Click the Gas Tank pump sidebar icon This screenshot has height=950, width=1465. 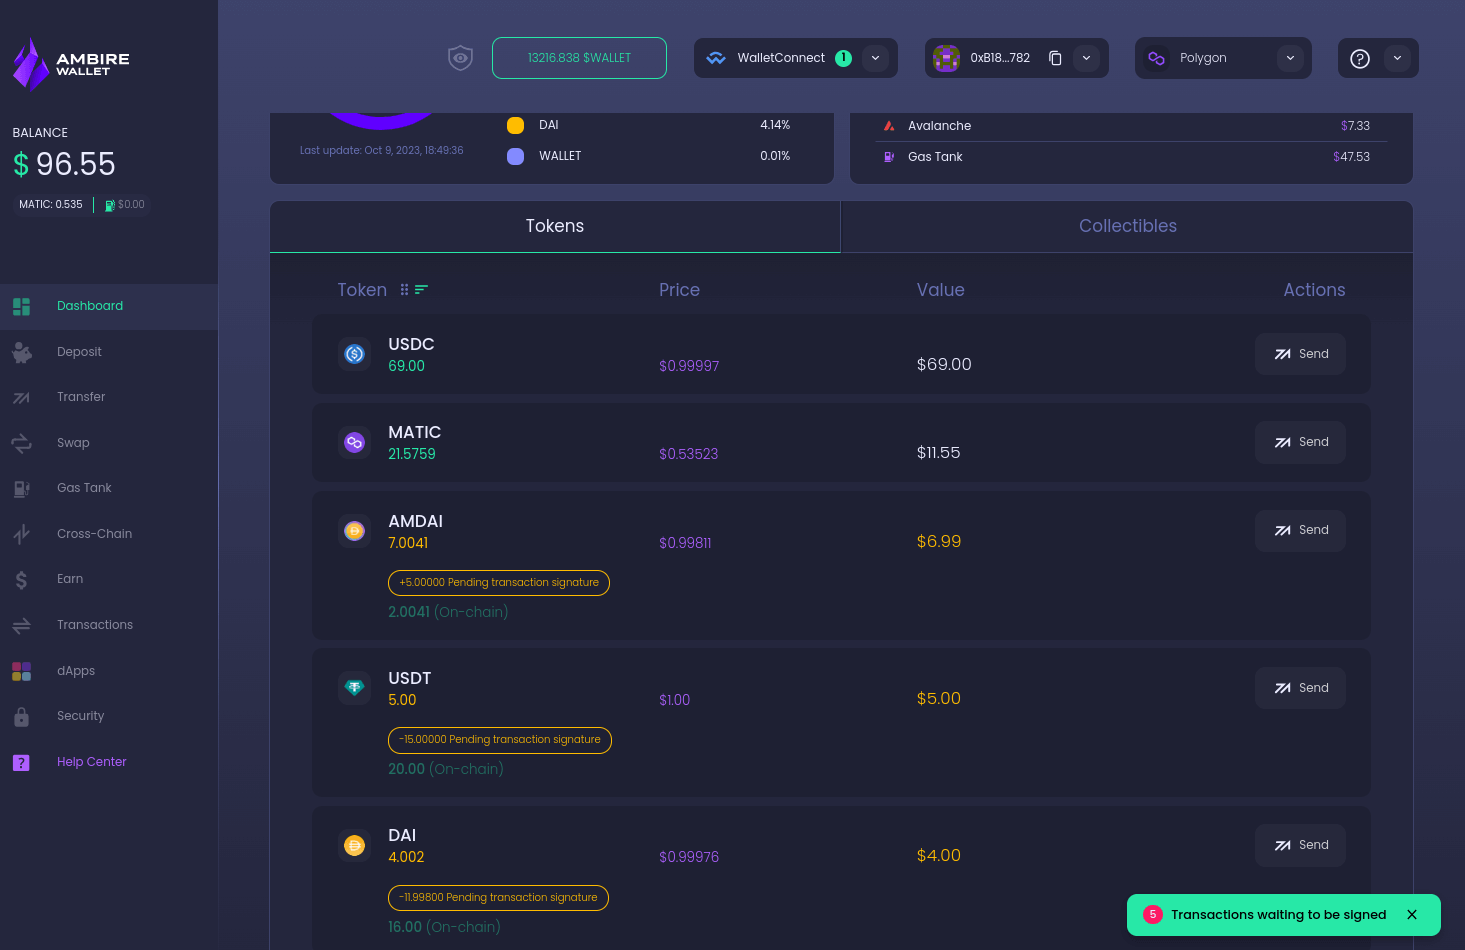[x=21, y=489]
